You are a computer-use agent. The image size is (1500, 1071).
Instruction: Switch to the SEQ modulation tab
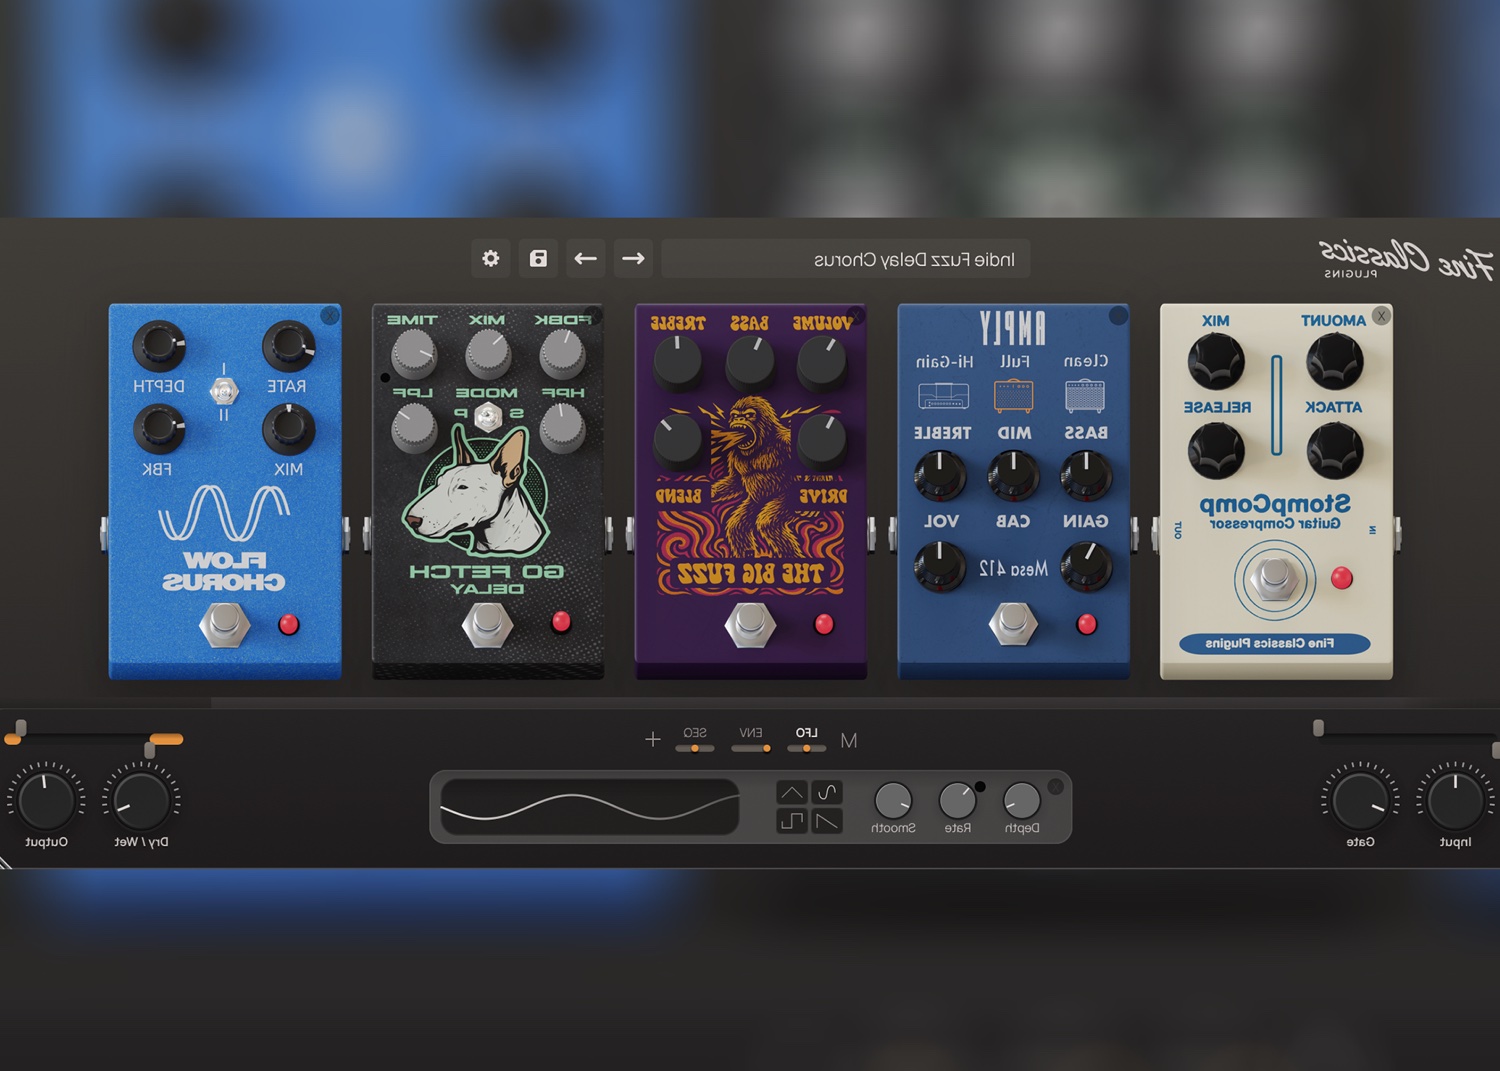695,738
